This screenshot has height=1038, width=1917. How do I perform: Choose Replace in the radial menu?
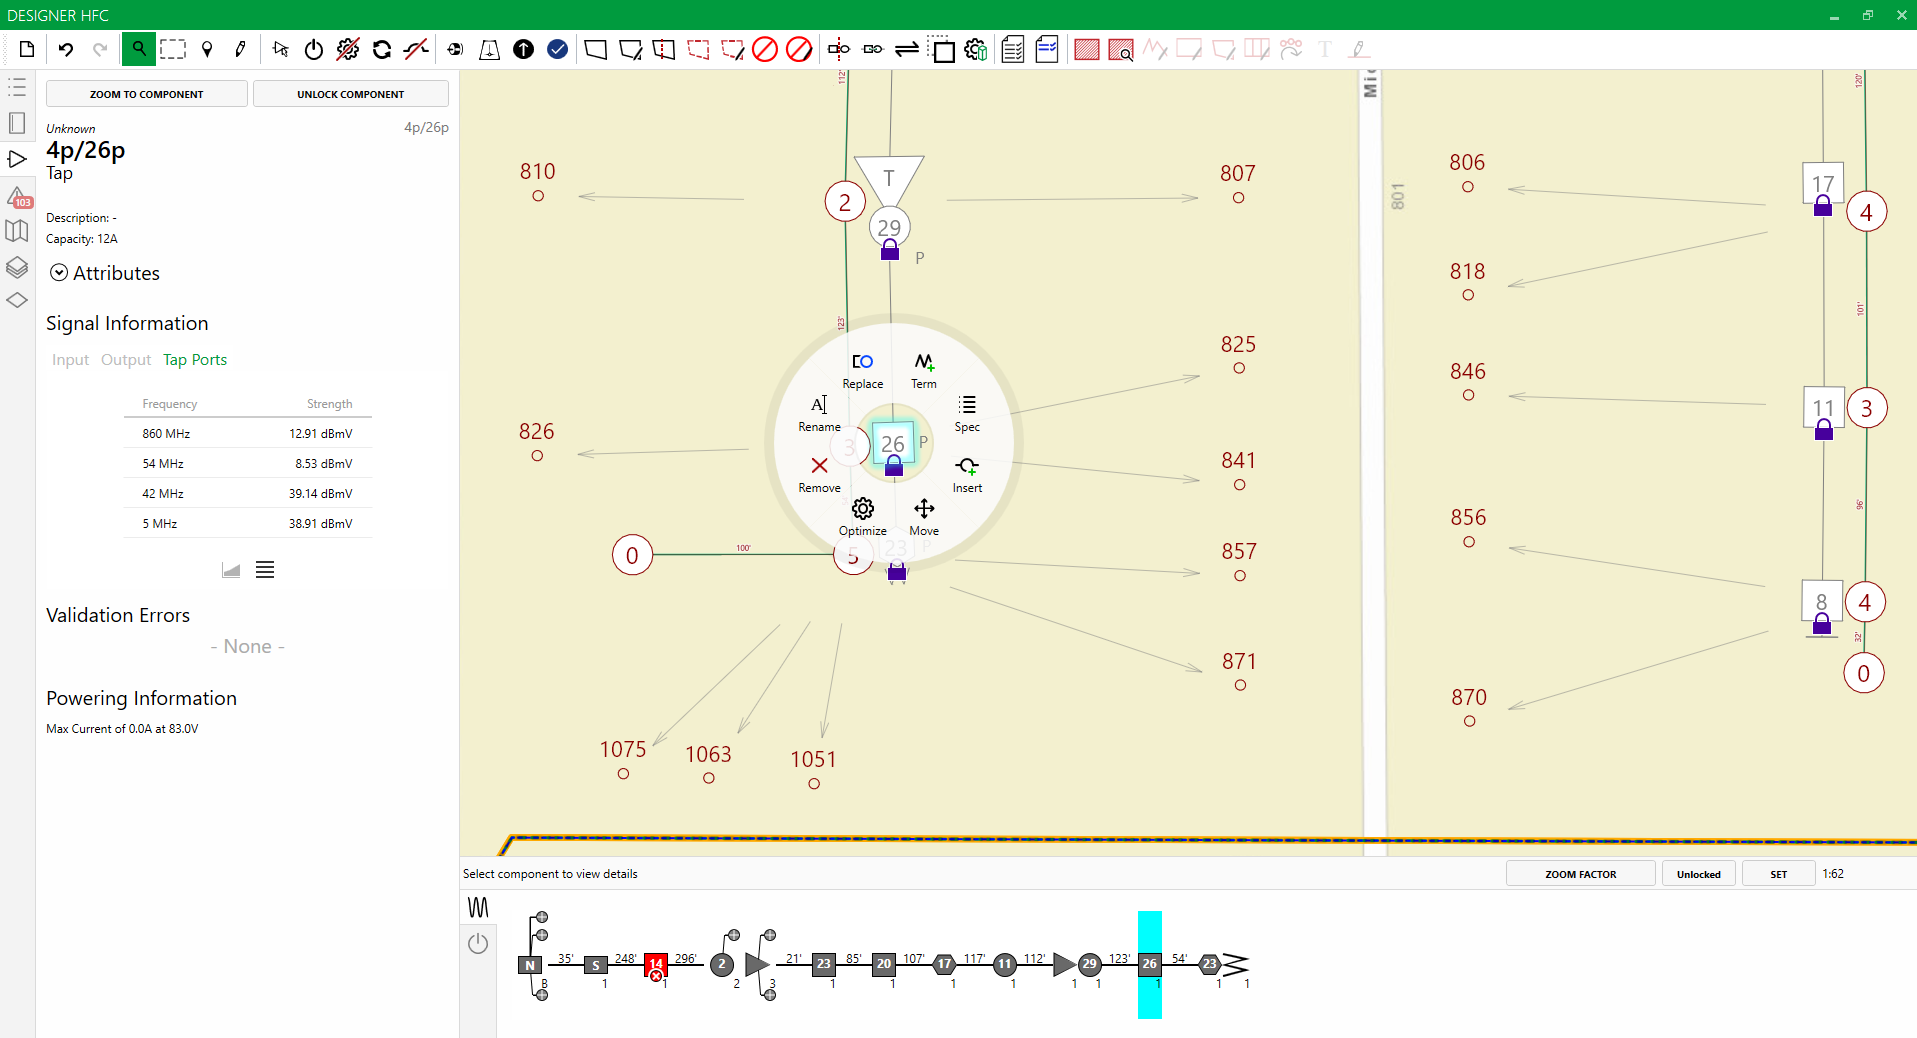point(862,369)
